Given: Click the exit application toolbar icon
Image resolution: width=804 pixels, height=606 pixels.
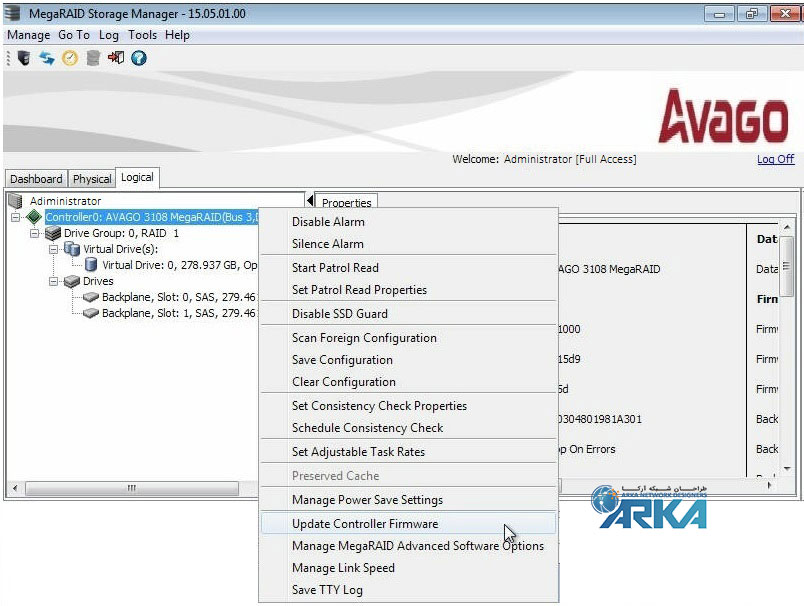Looking at the screenshot, I should click(114, 57).
